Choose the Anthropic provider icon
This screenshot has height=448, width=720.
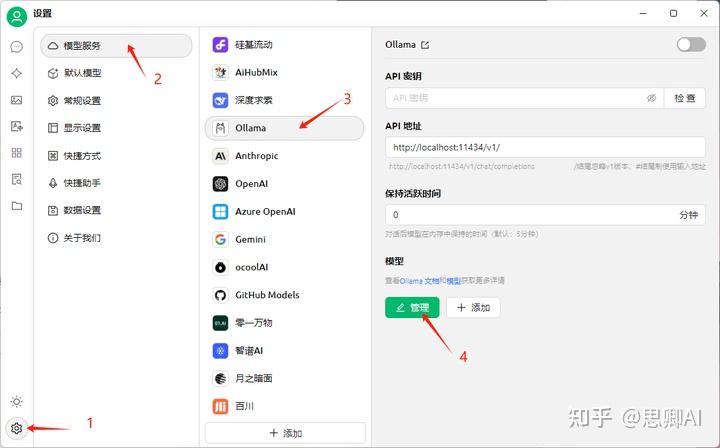pos(220,156)
